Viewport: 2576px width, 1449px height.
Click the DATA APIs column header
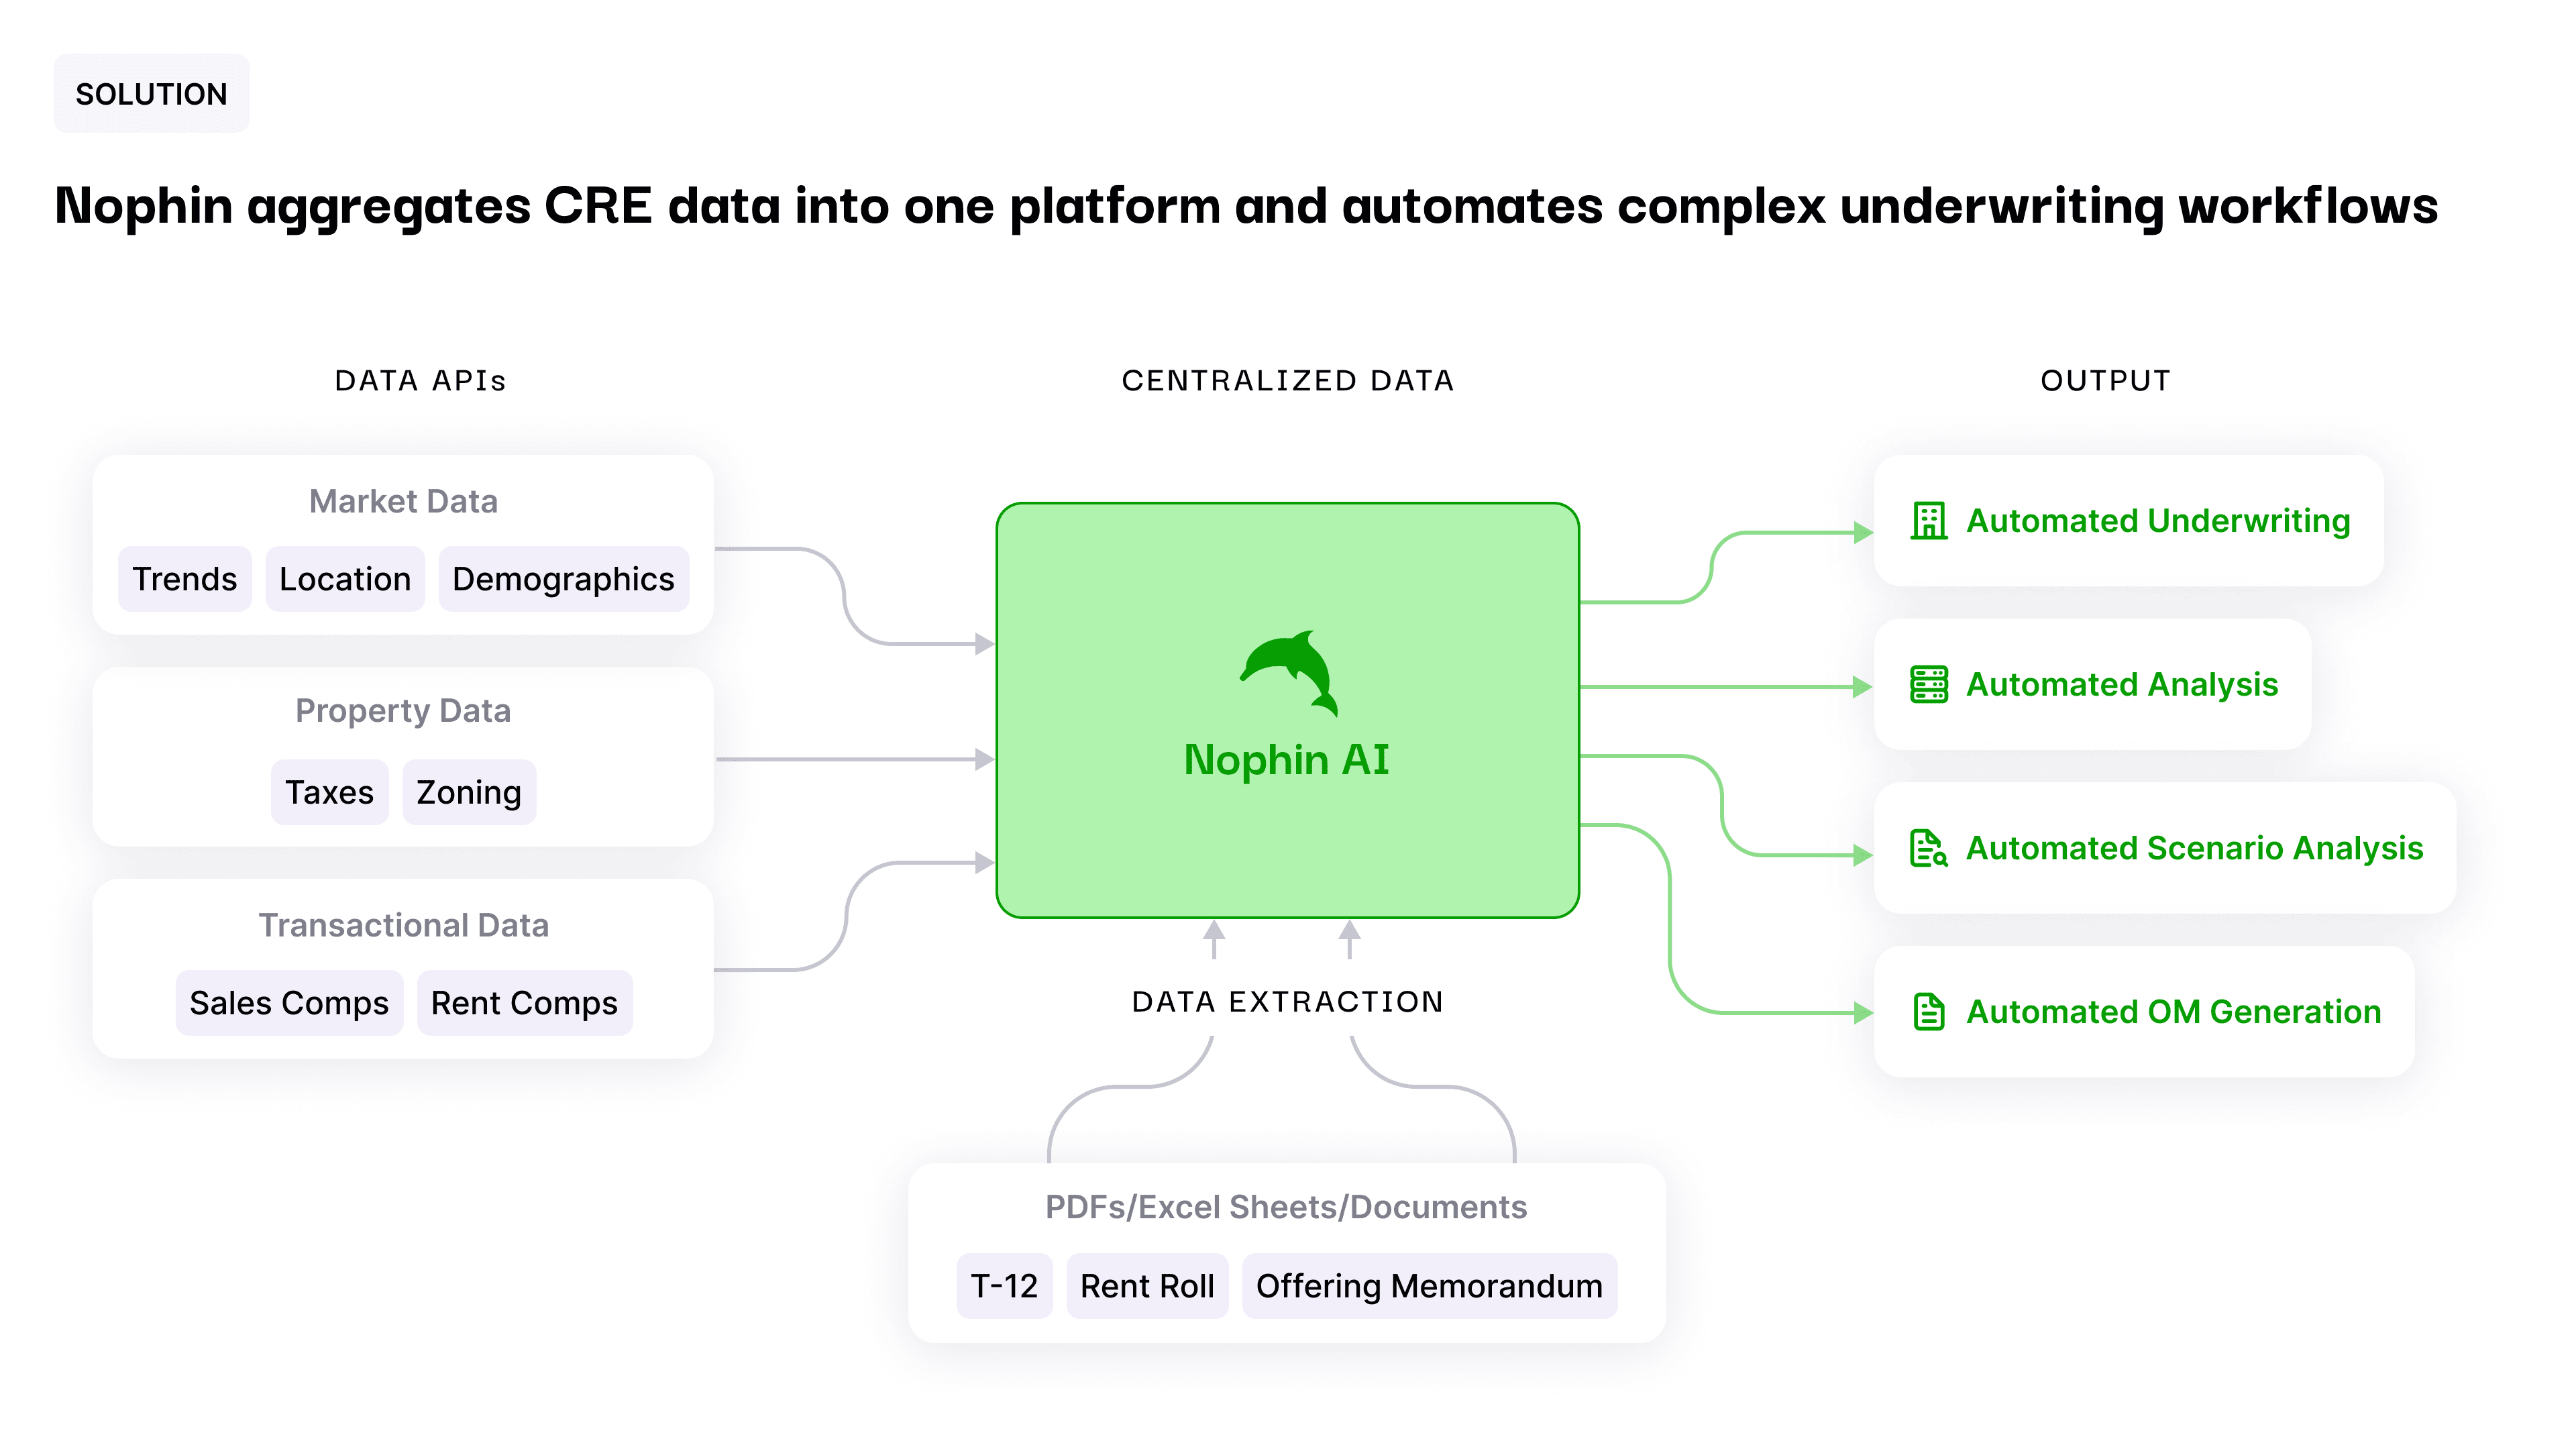pos(420,381)
